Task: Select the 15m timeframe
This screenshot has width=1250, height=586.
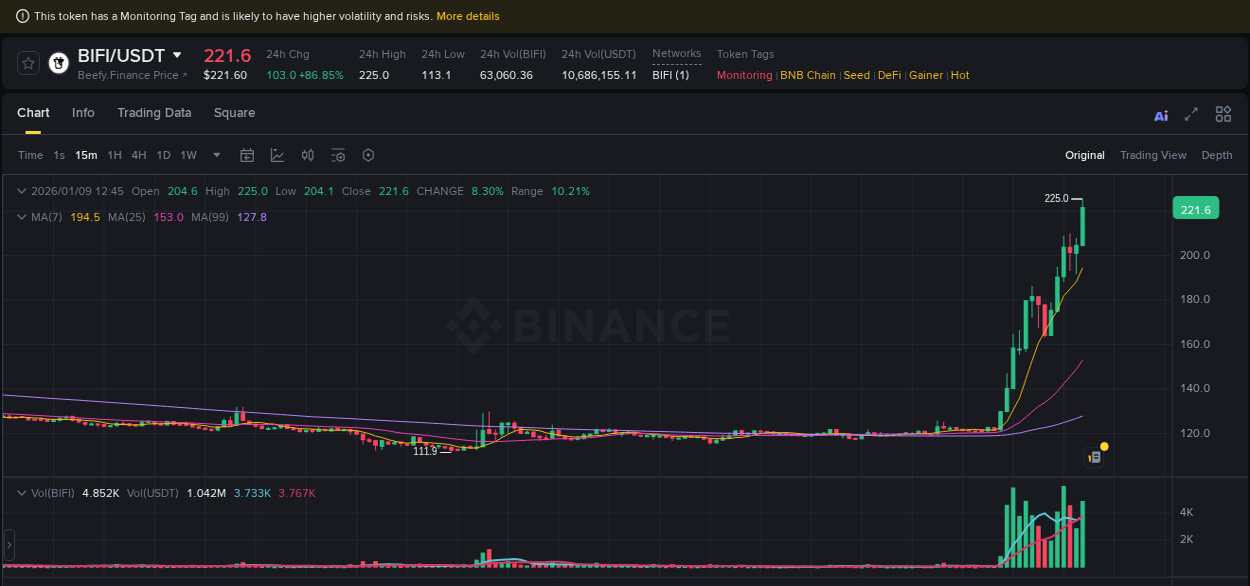Action: coord(86,155)
